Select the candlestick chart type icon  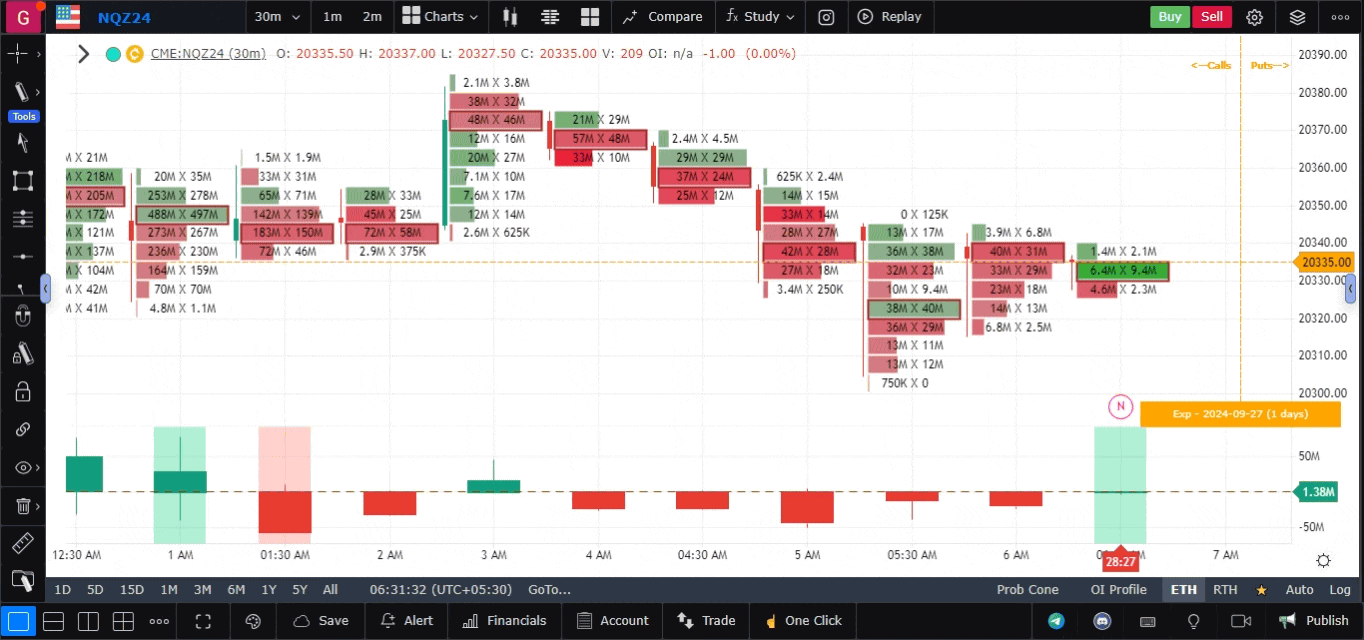510,17
